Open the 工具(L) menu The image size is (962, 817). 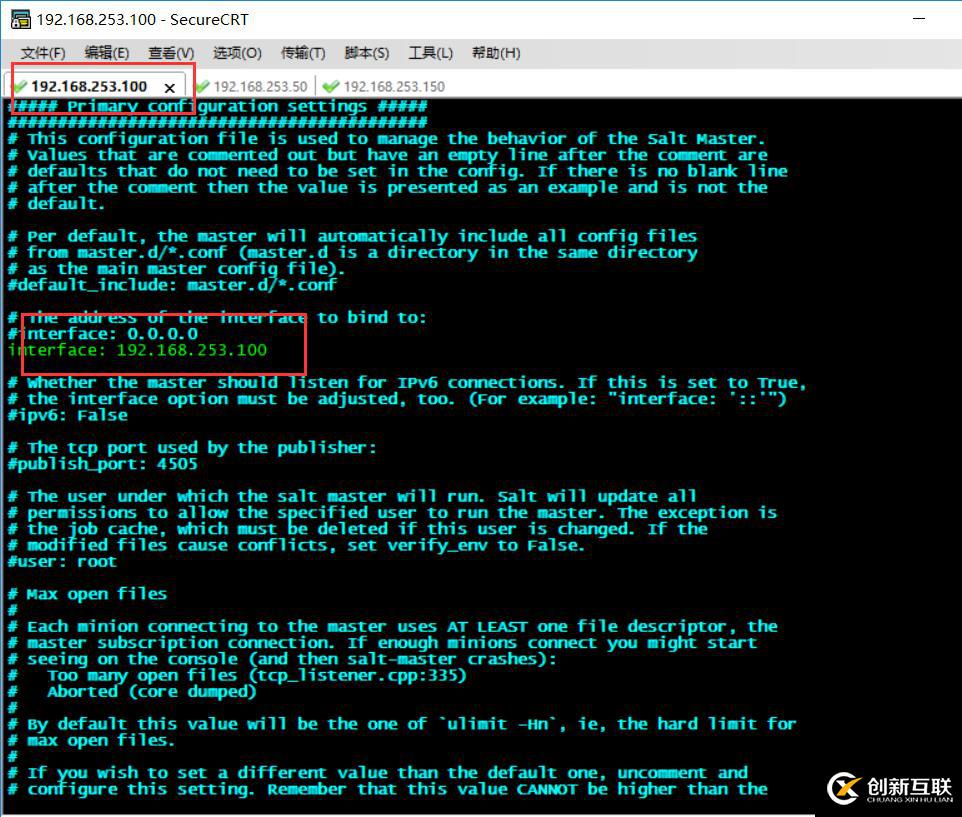[431, 53]
